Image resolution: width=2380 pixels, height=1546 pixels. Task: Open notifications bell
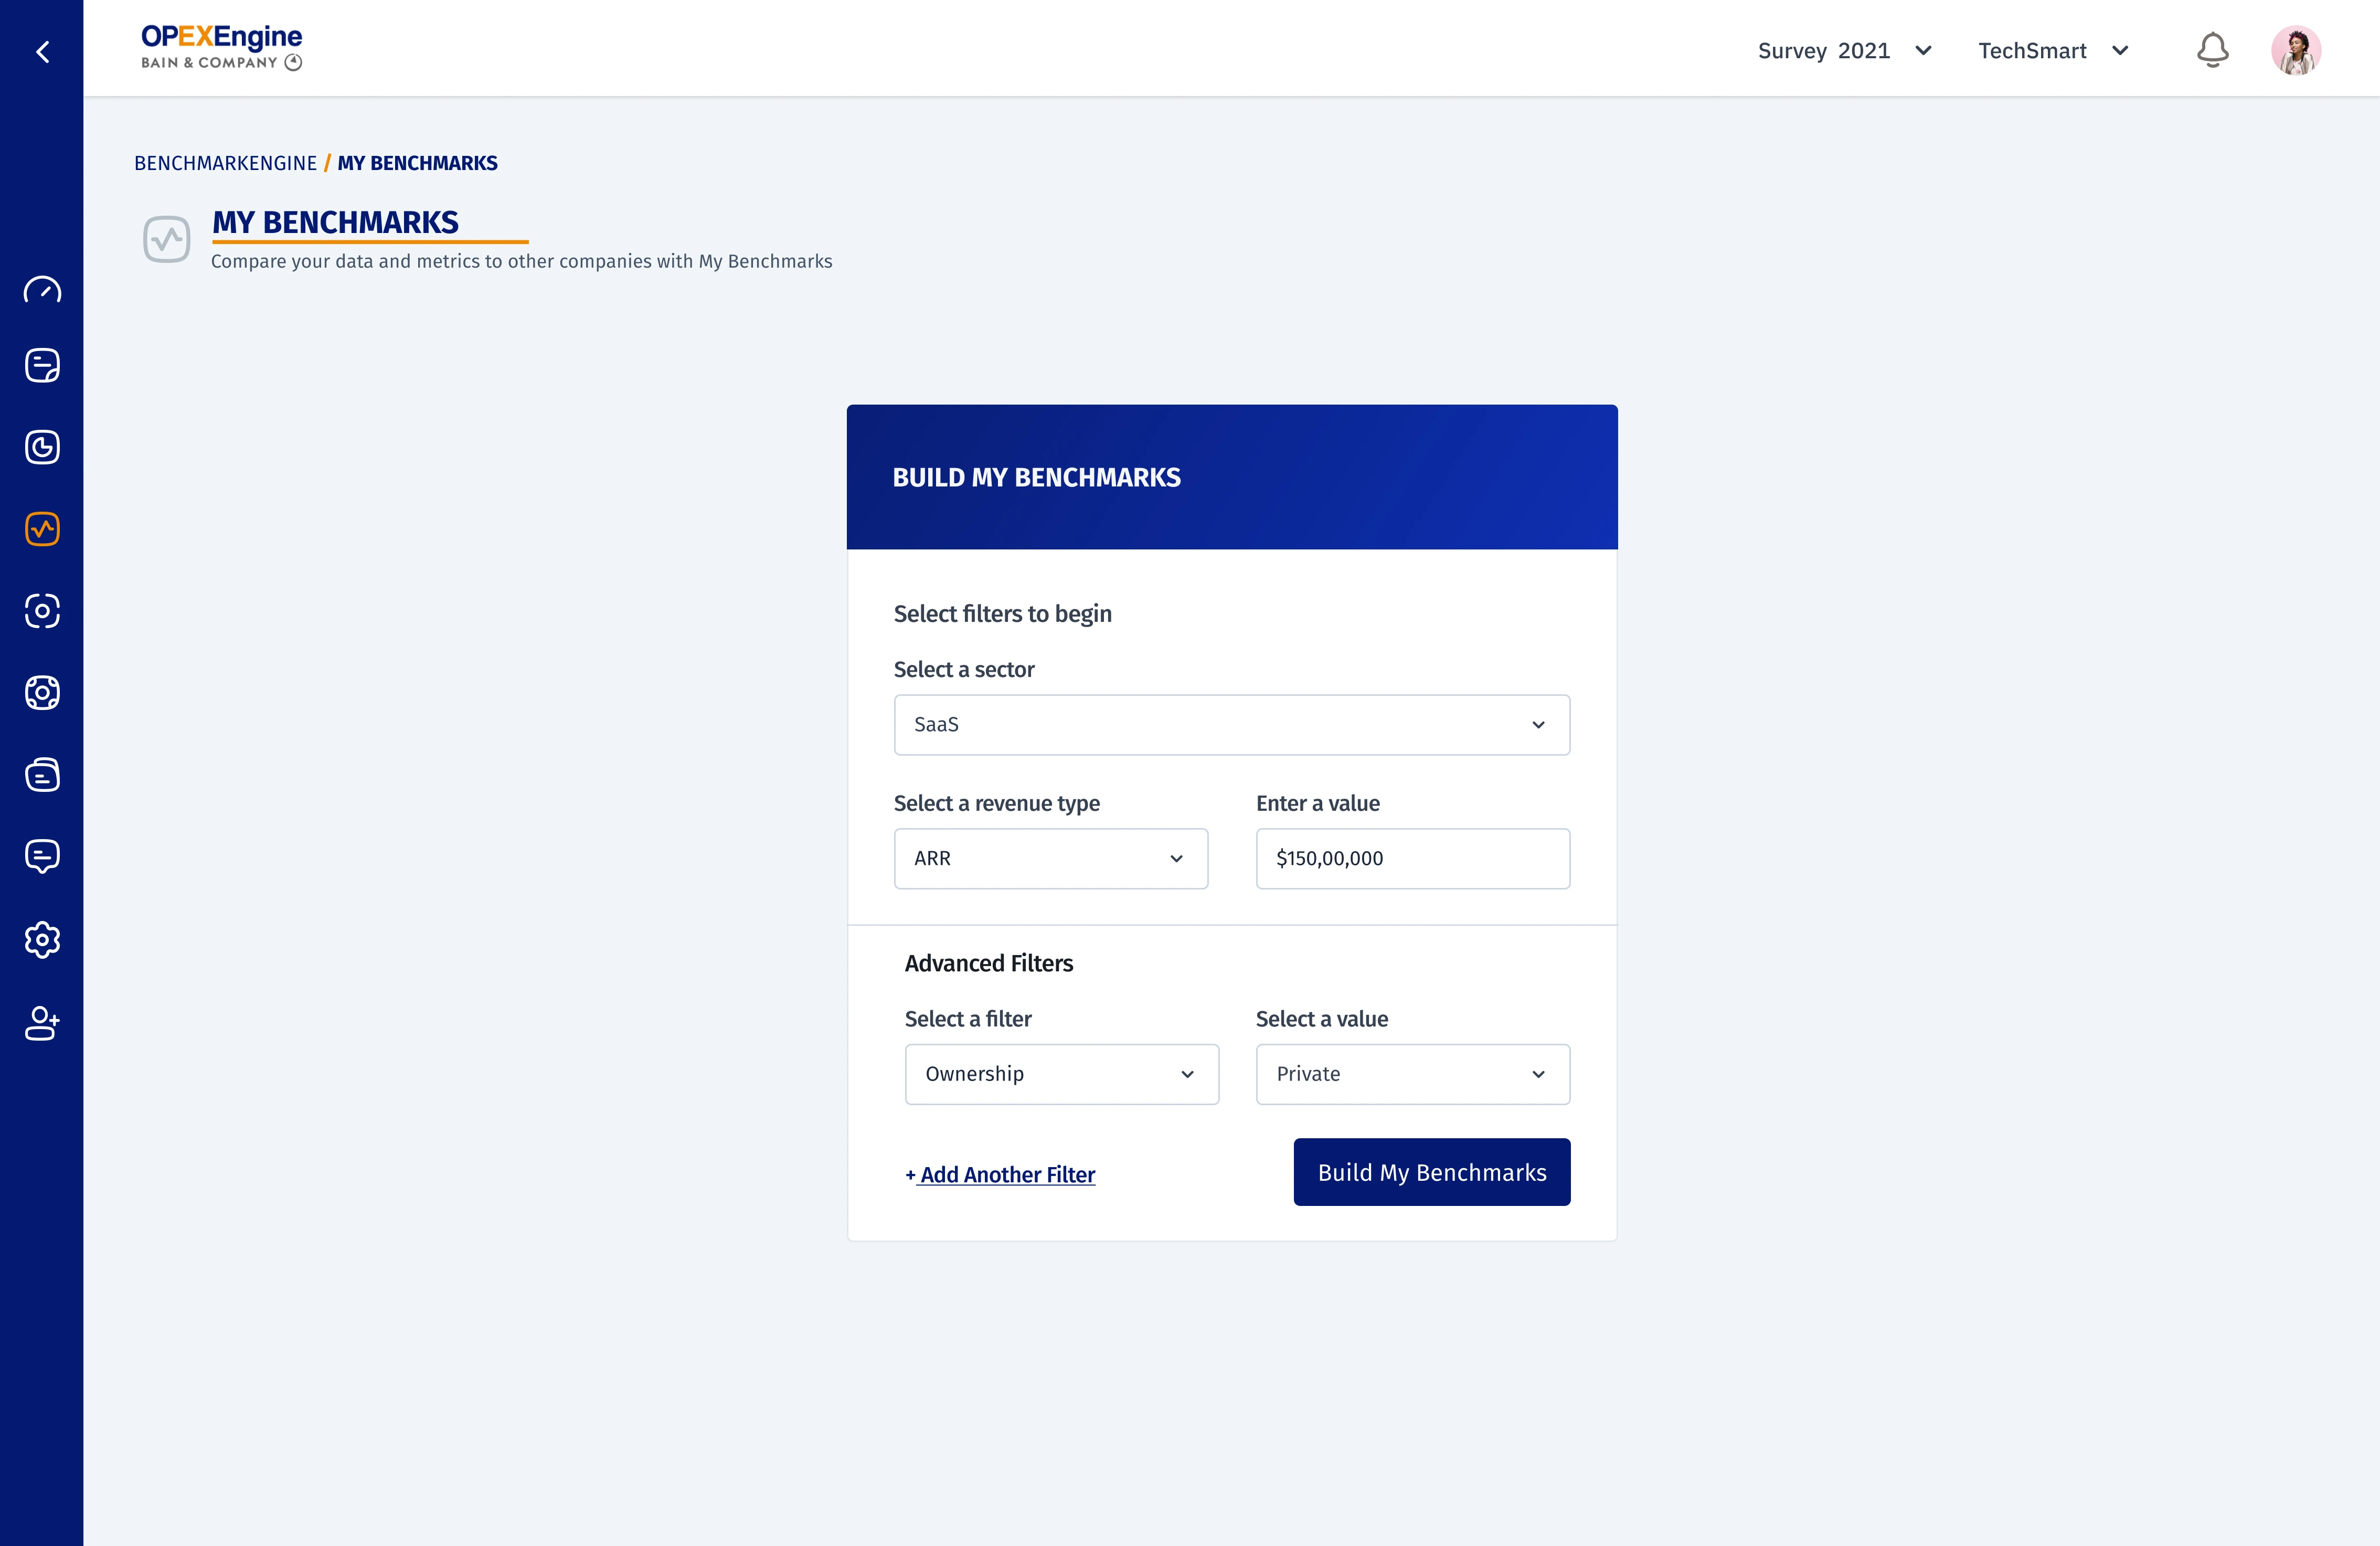pos(2212,50)
